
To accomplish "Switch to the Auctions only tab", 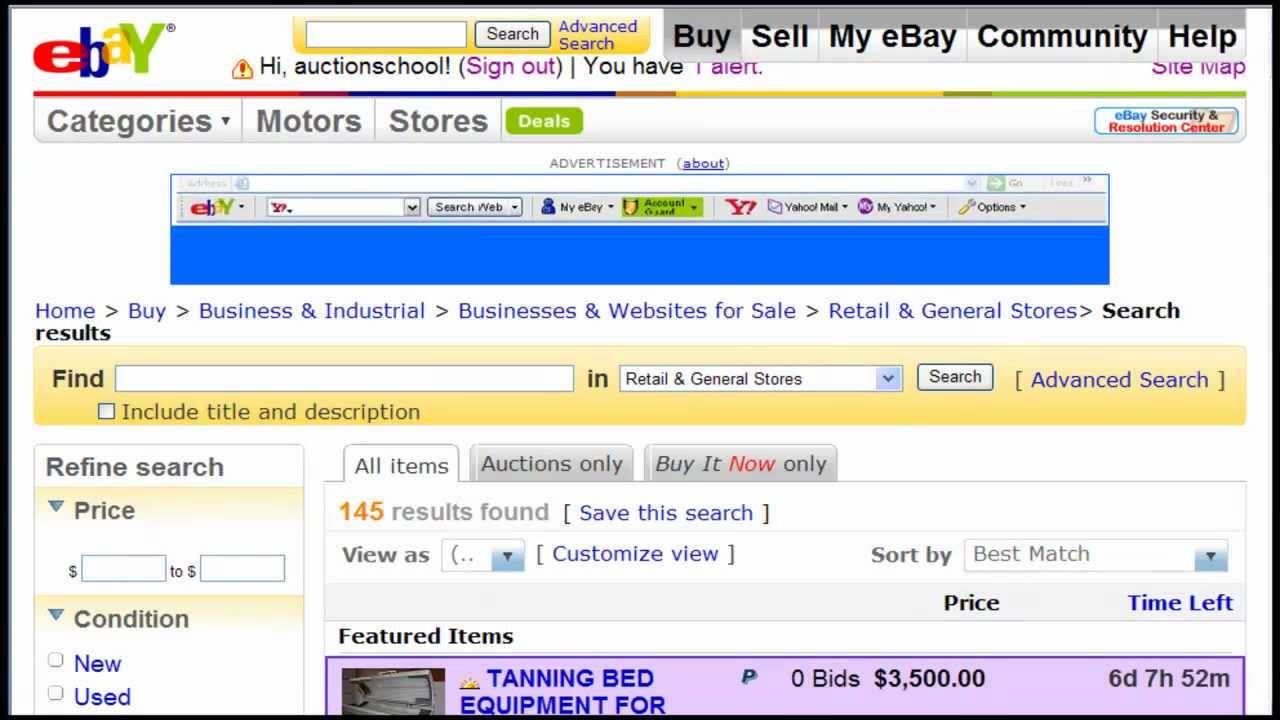I will pos(551,464).
